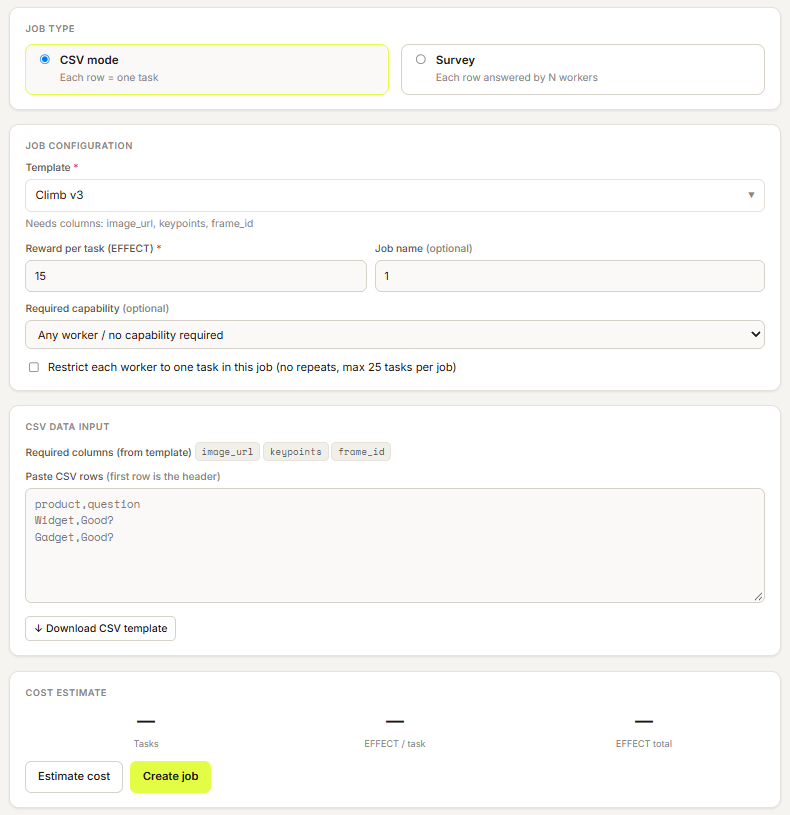
Task: Click the 'EFFECT / task' label
Action: tap(395, 744)
